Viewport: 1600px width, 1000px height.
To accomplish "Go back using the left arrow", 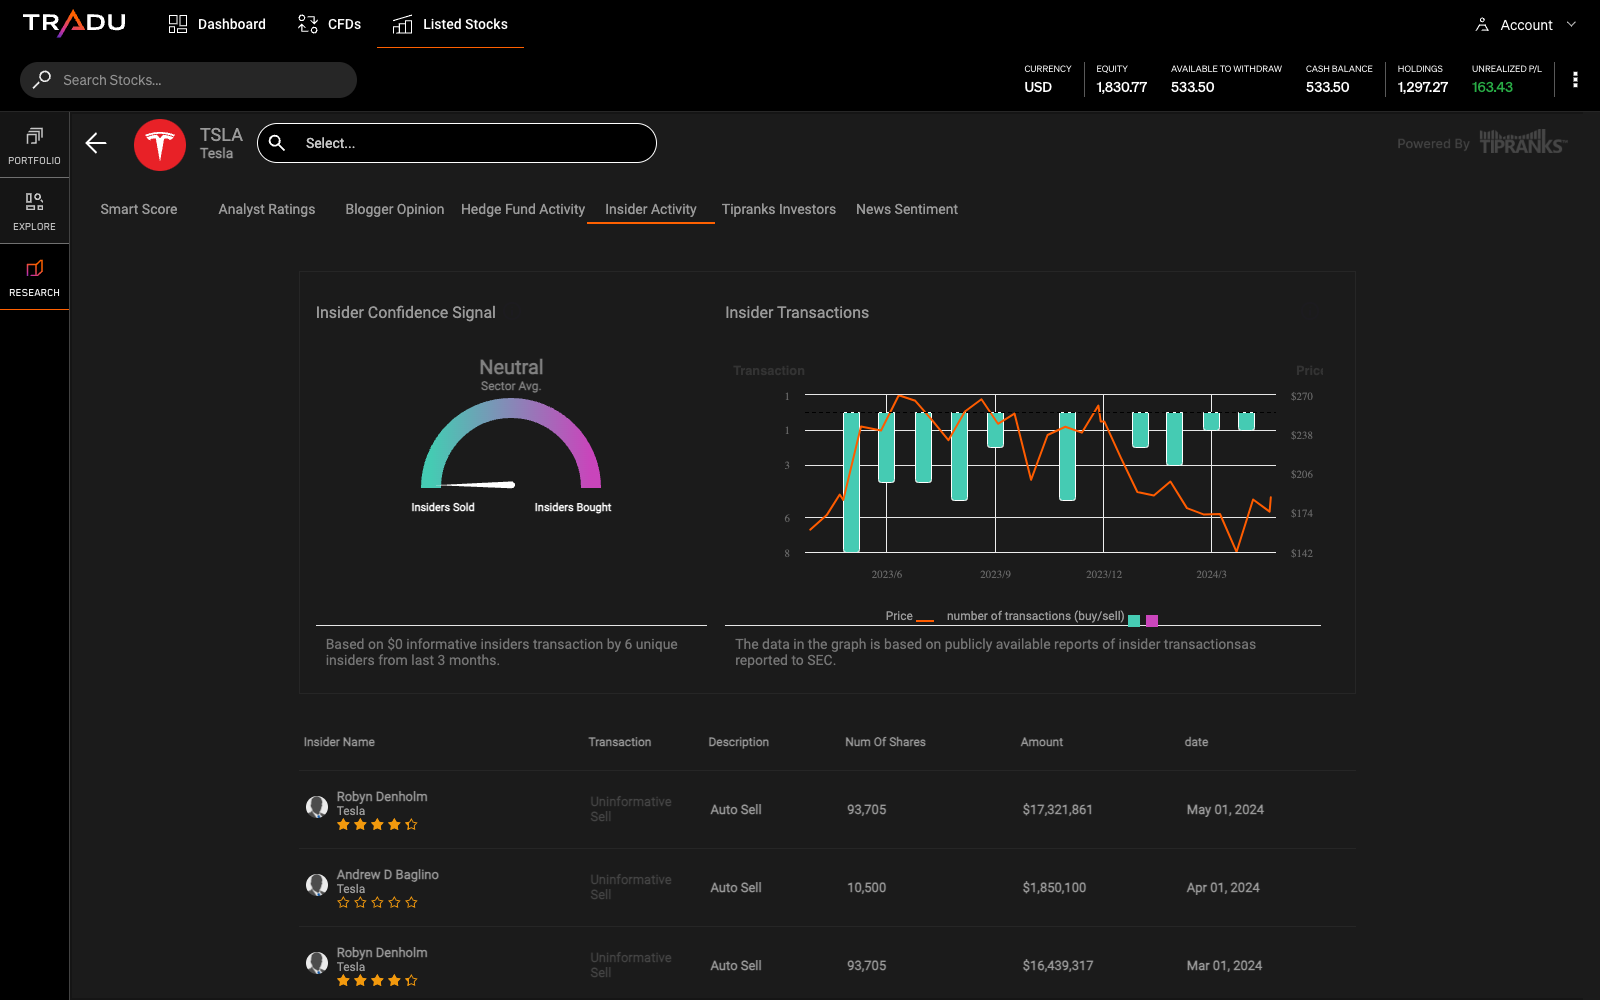I will pos(96,143).
